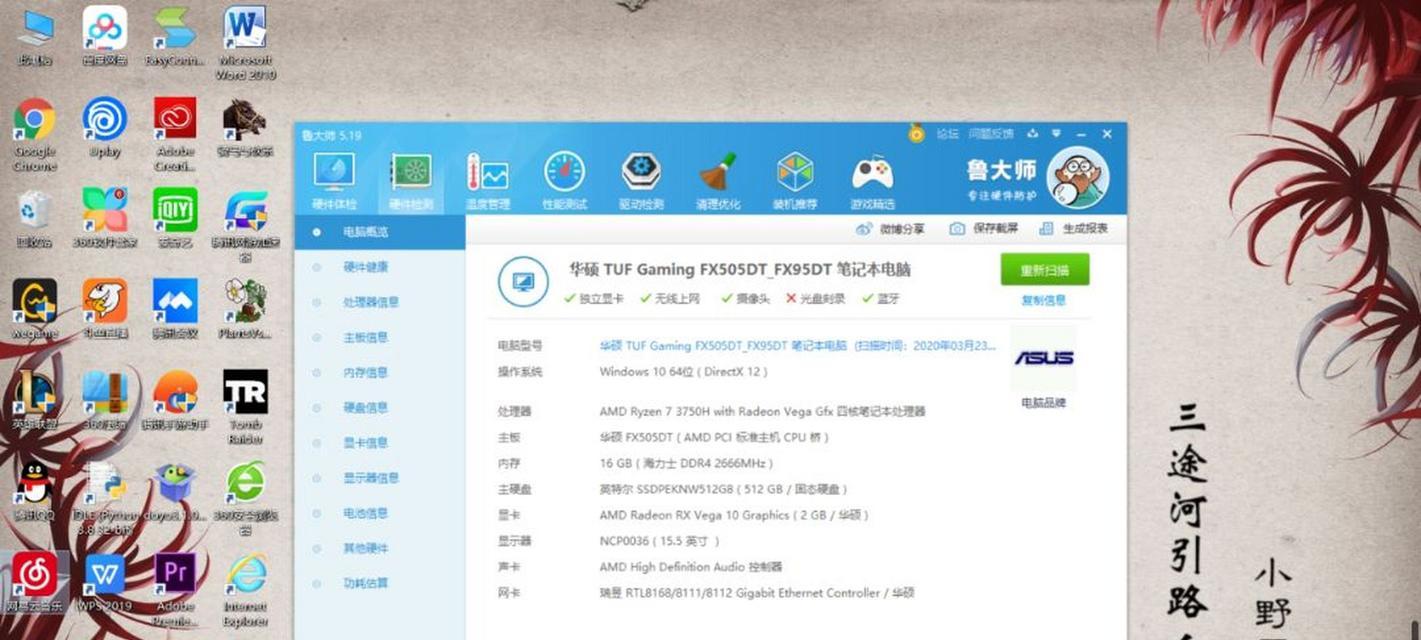Click the AMD High Definition Audio text
1421x640 pixels.
tap(691, 567)
